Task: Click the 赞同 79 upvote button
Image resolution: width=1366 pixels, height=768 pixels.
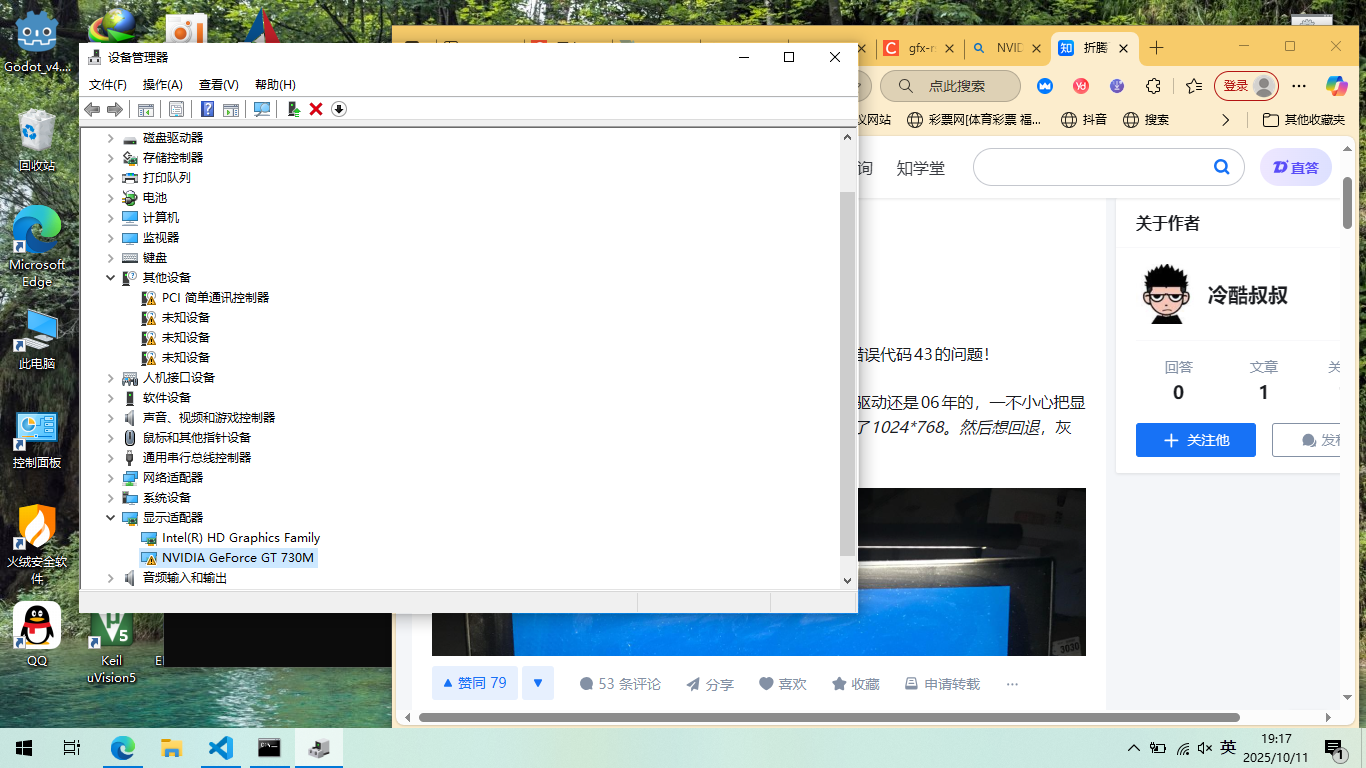Action: 475,684
